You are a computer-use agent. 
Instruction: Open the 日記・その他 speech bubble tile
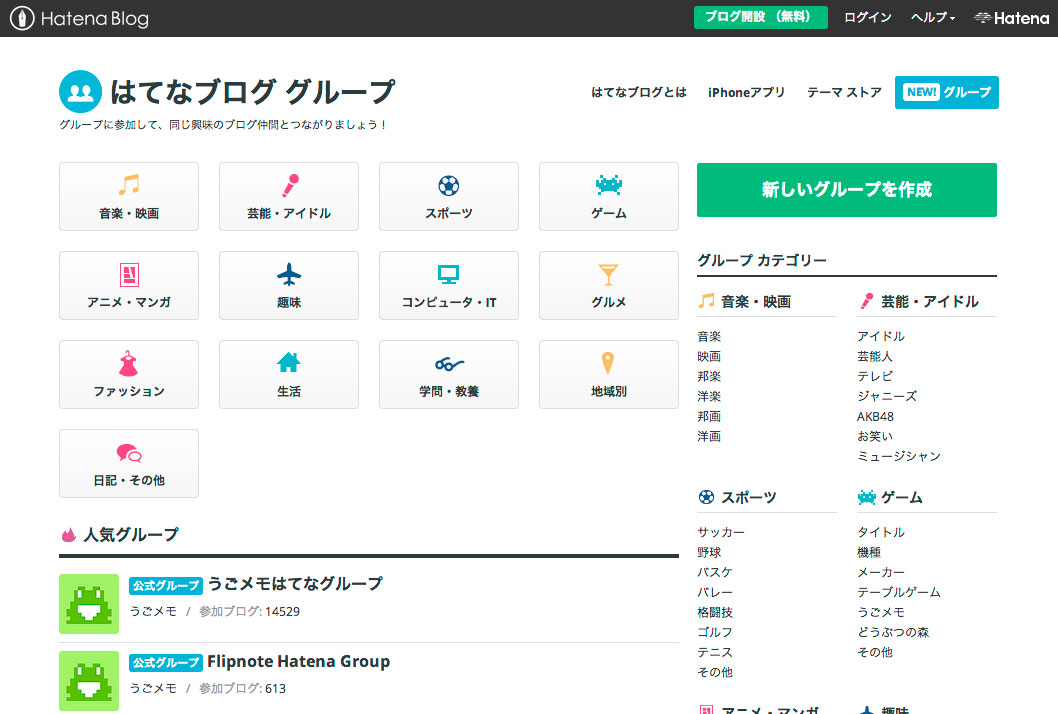click(x=129, y=464)
